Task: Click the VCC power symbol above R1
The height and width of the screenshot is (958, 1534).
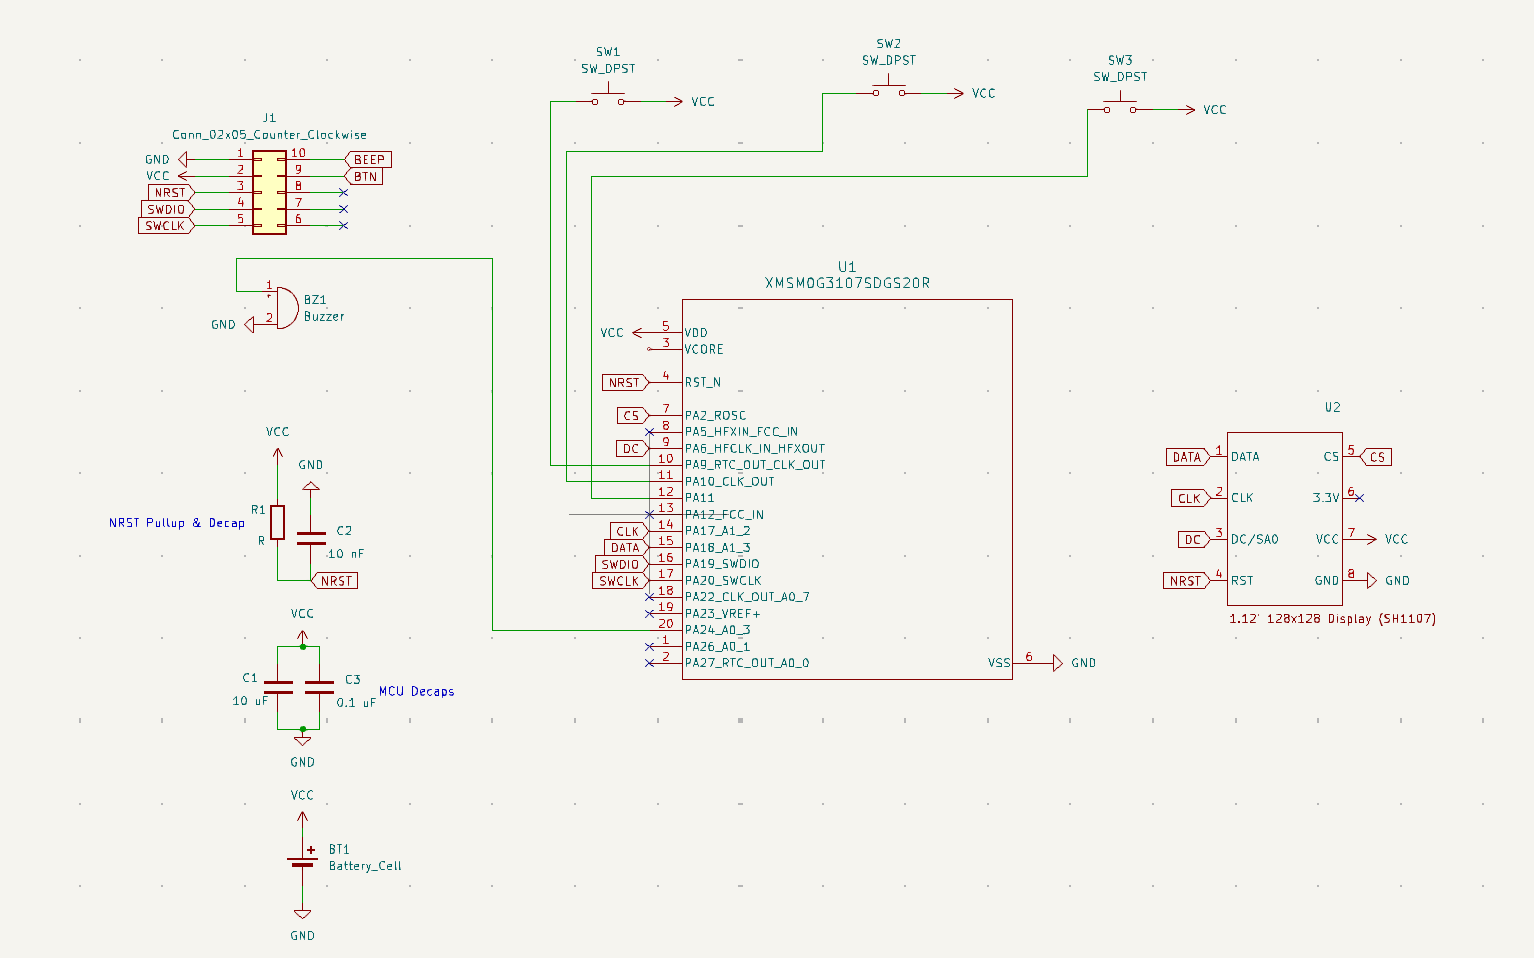Action: [278, 452]
